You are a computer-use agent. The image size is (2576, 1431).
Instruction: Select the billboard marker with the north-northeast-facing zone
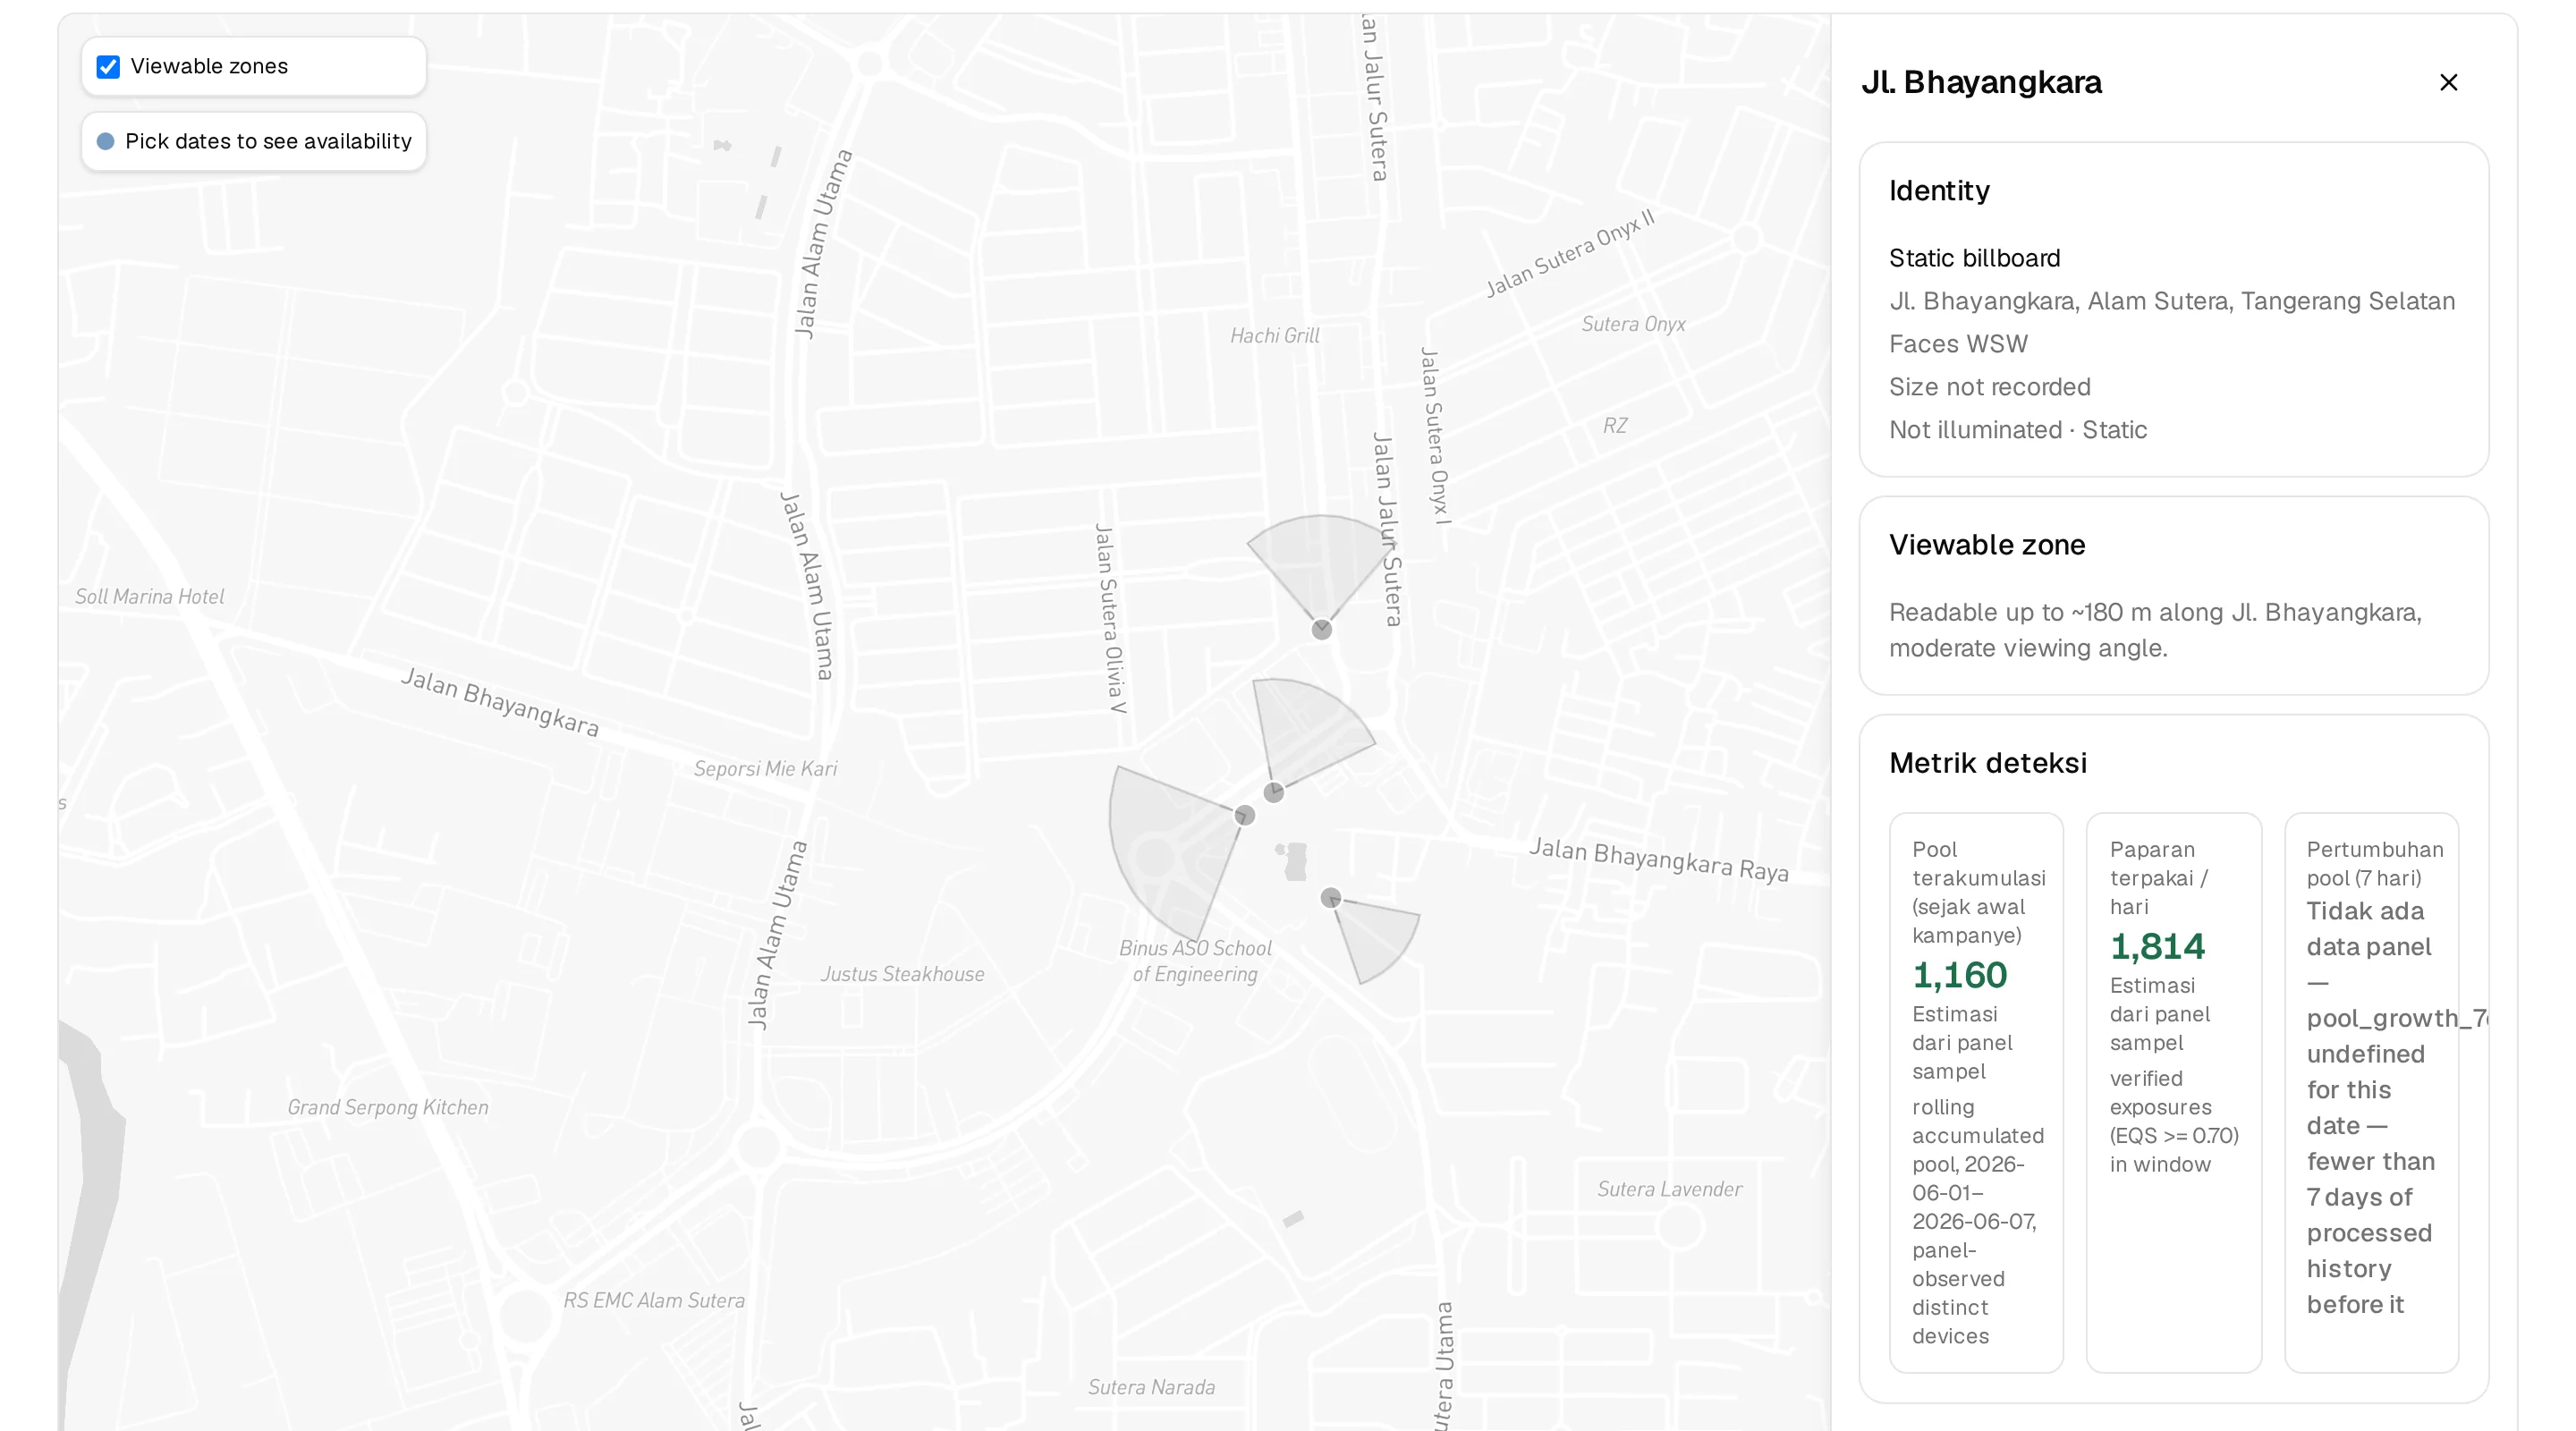(1273, 792)
